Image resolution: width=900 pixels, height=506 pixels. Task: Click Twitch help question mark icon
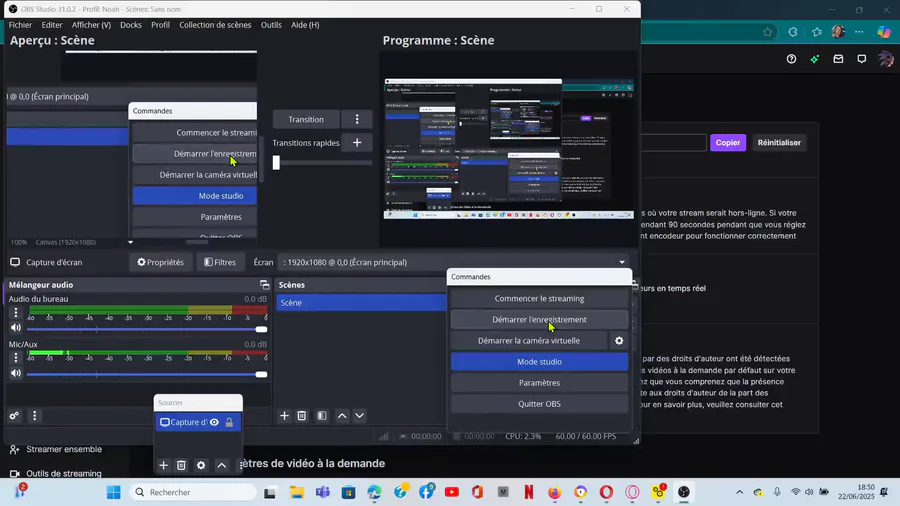point(791,59)
